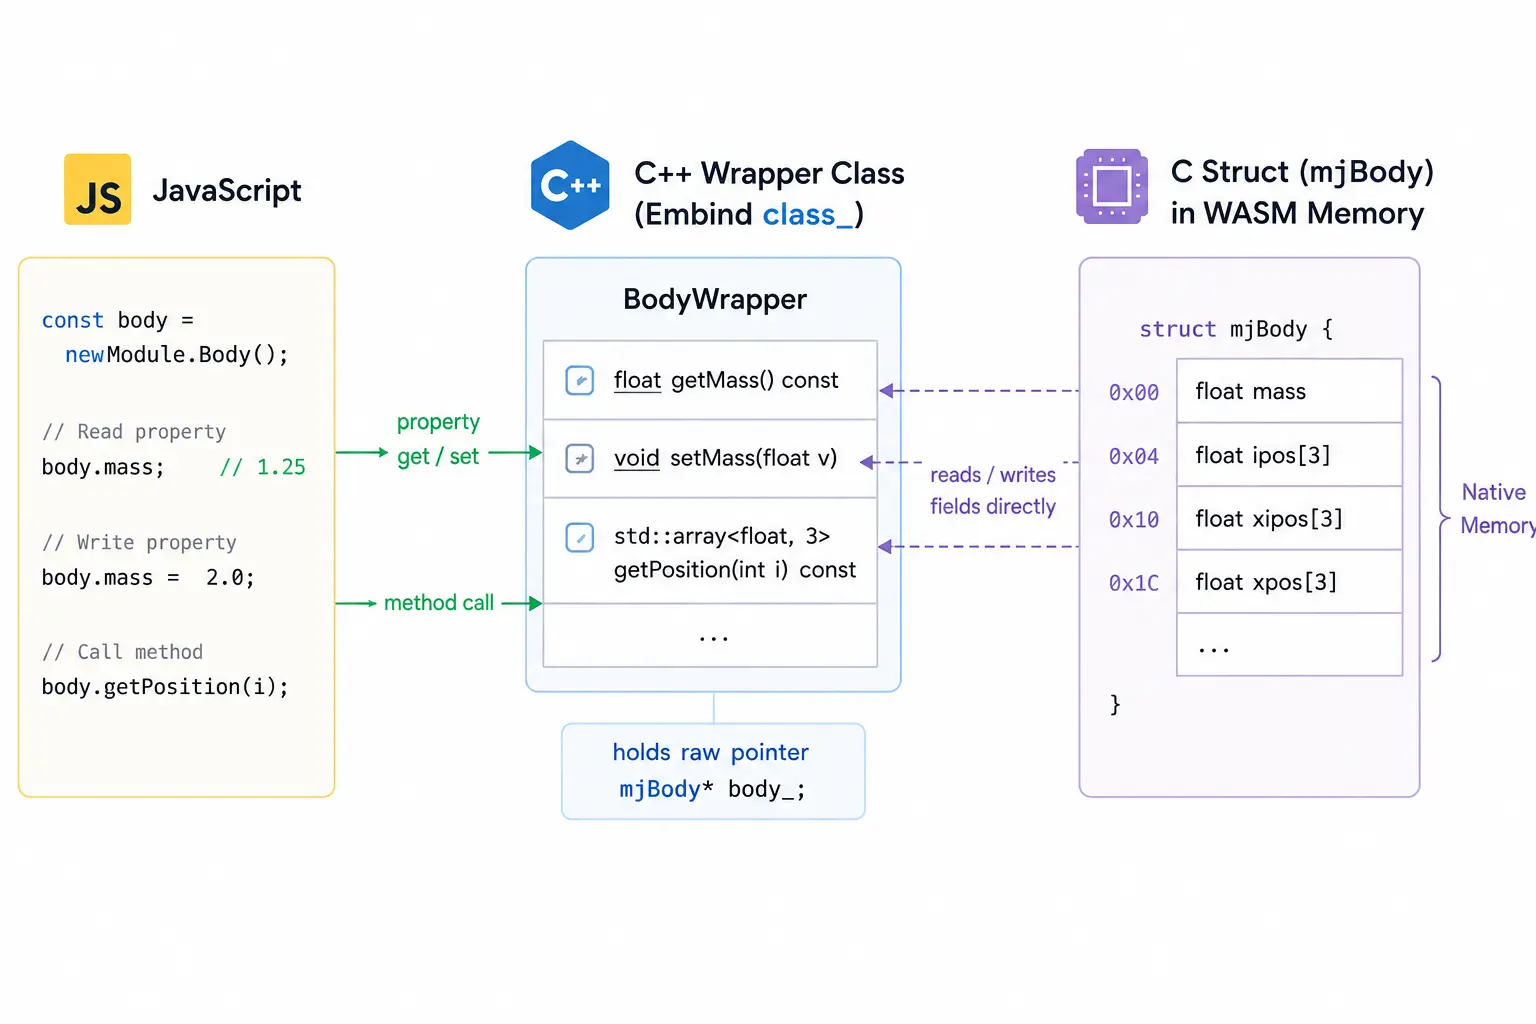Click the 'in WASM Memory' subtitle
The height and width of the screenshot is (1024, 1536).
pyautogui.click(x=1297, y=213)
